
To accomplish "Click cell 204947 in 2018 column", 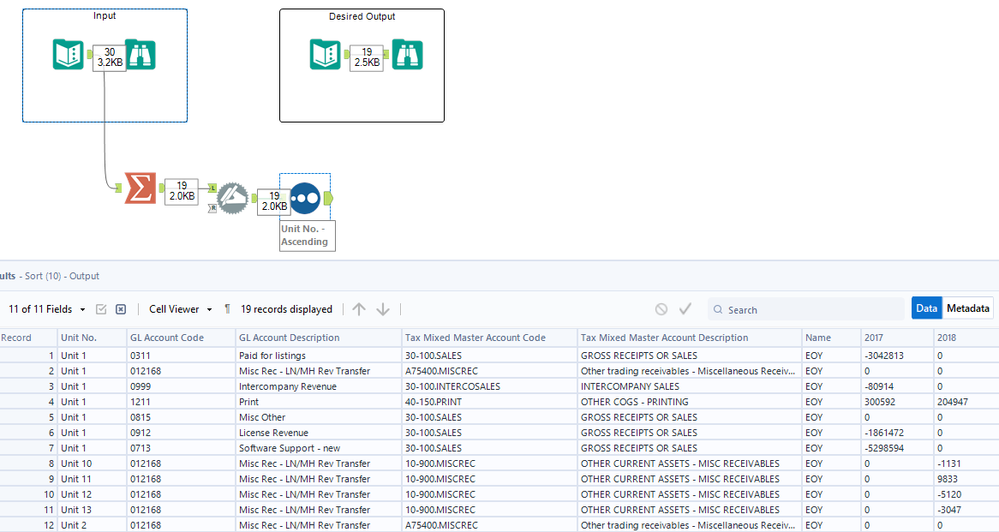I will pos(966,401).
